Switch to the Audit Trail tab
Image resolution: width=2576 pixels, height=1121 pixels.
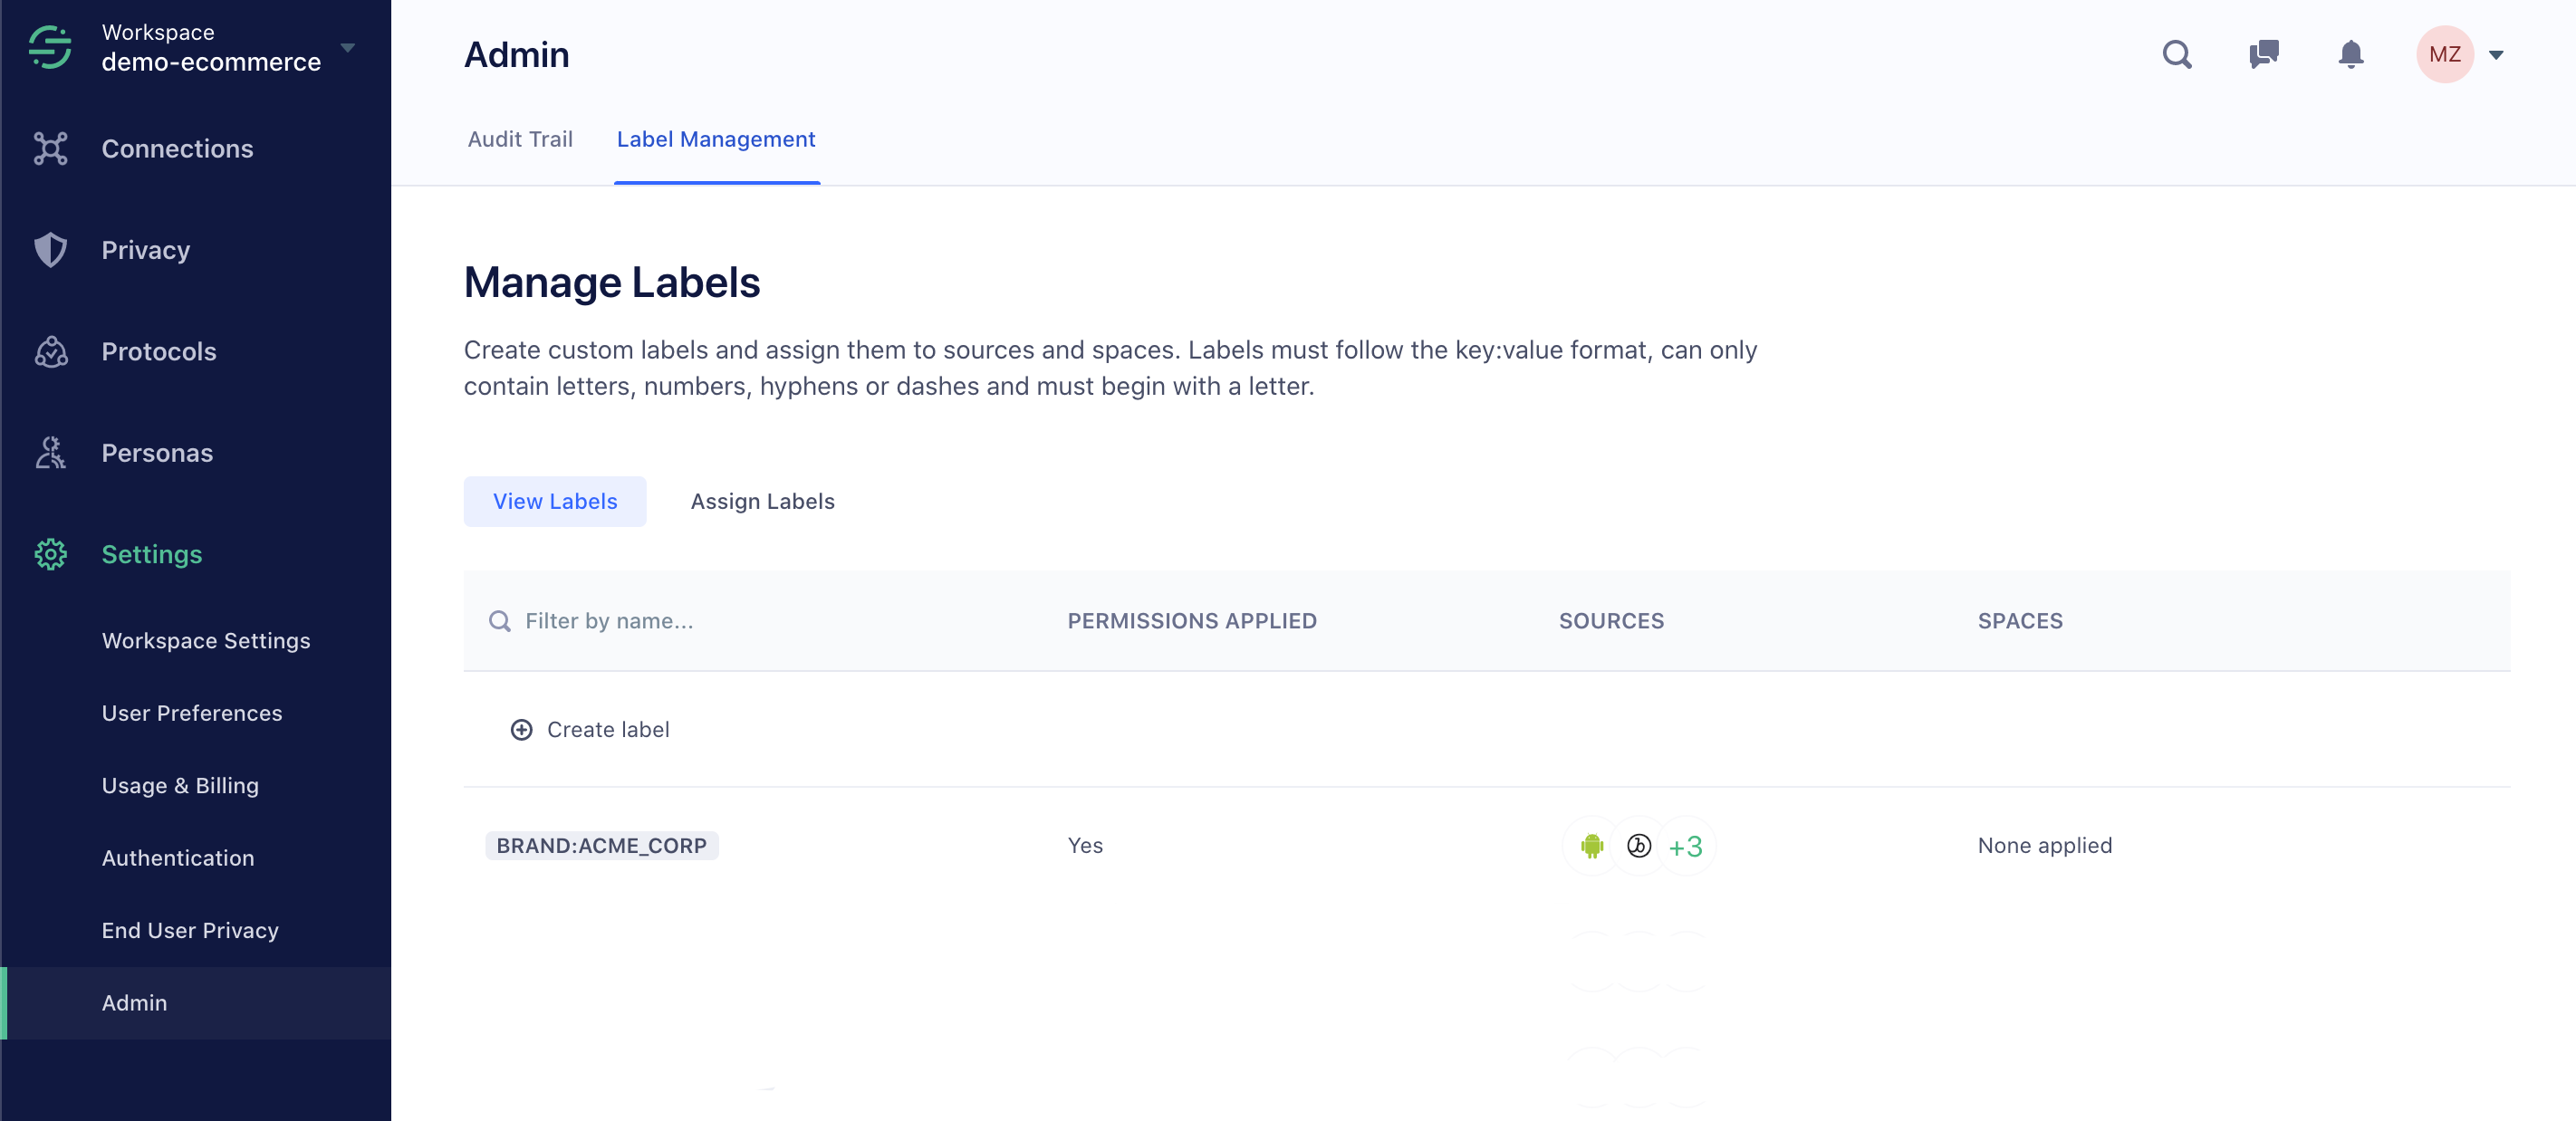point(520,139)
